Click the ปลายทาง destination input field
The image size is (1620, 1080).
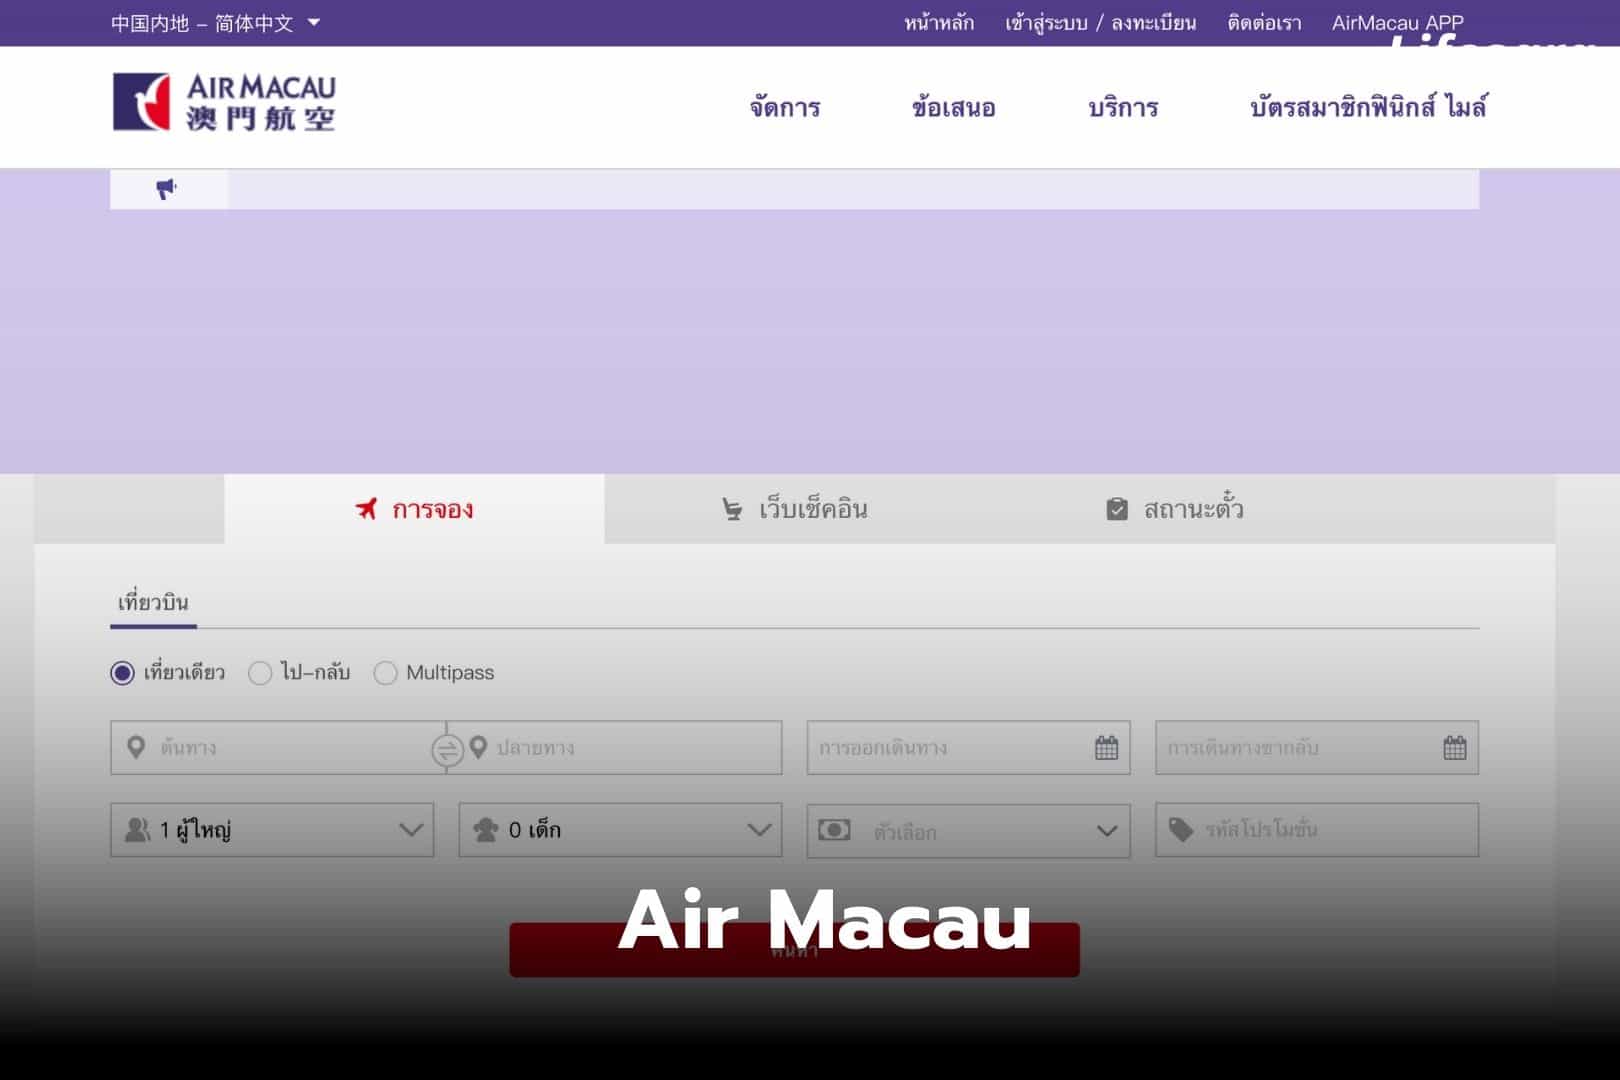(x=614, y=748)
